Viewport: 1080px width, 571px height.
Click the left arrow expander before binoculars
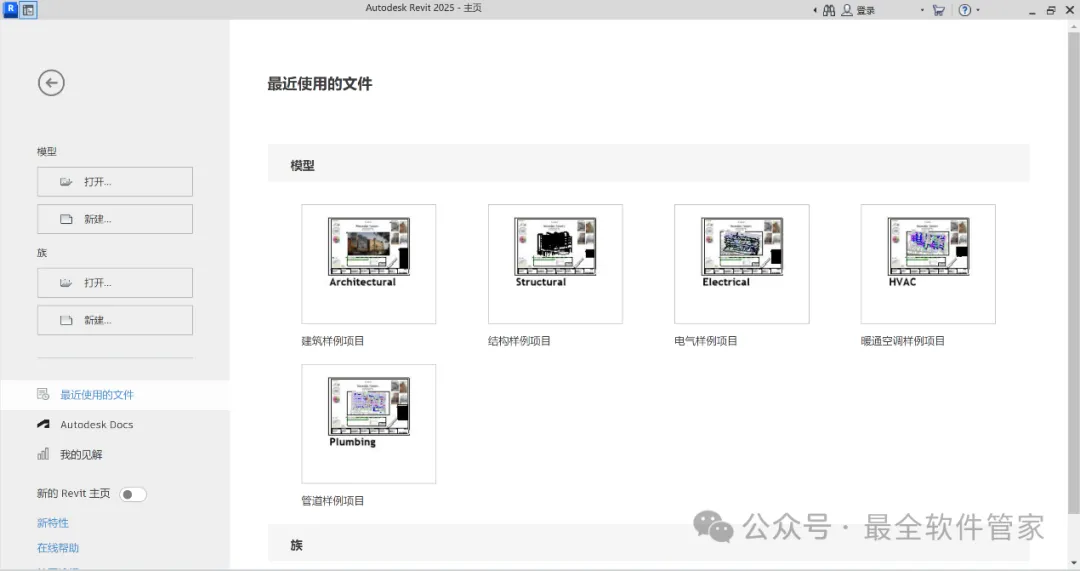815,10
